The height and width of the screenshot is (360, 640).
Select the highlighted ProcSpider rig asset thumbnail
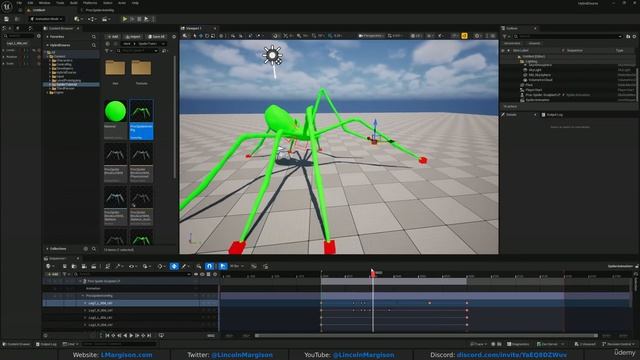tap(141, 111)
